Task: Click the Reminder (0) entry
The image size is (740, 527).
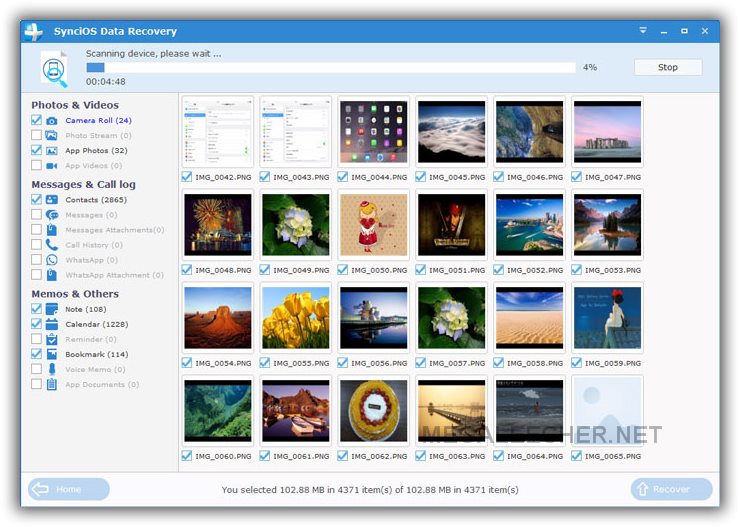Action: (91, 340)
